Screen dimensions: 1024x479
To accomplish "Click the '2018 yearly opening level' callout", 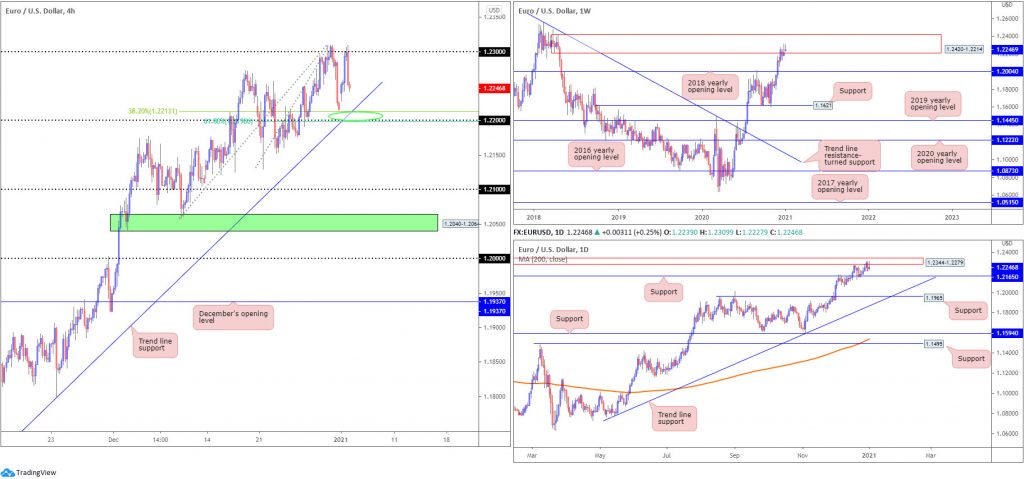I will coord(711,86).
